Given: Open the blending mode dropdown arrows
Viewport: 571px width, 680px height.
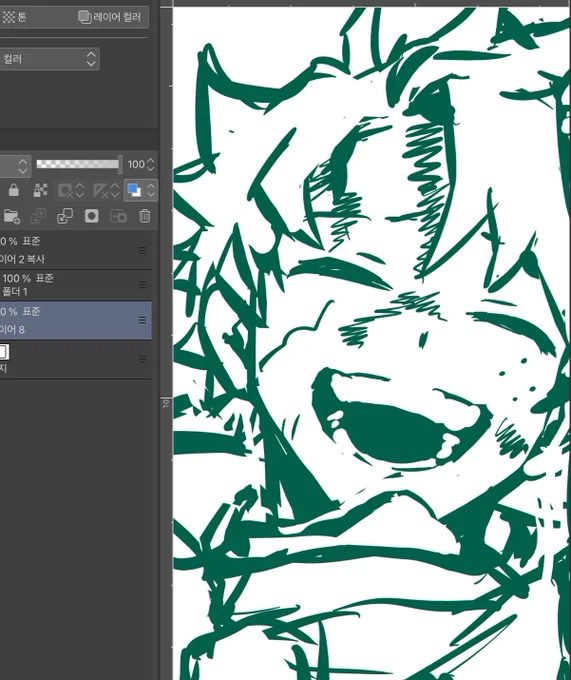Looking at the screenshot, I should [23, 166].
